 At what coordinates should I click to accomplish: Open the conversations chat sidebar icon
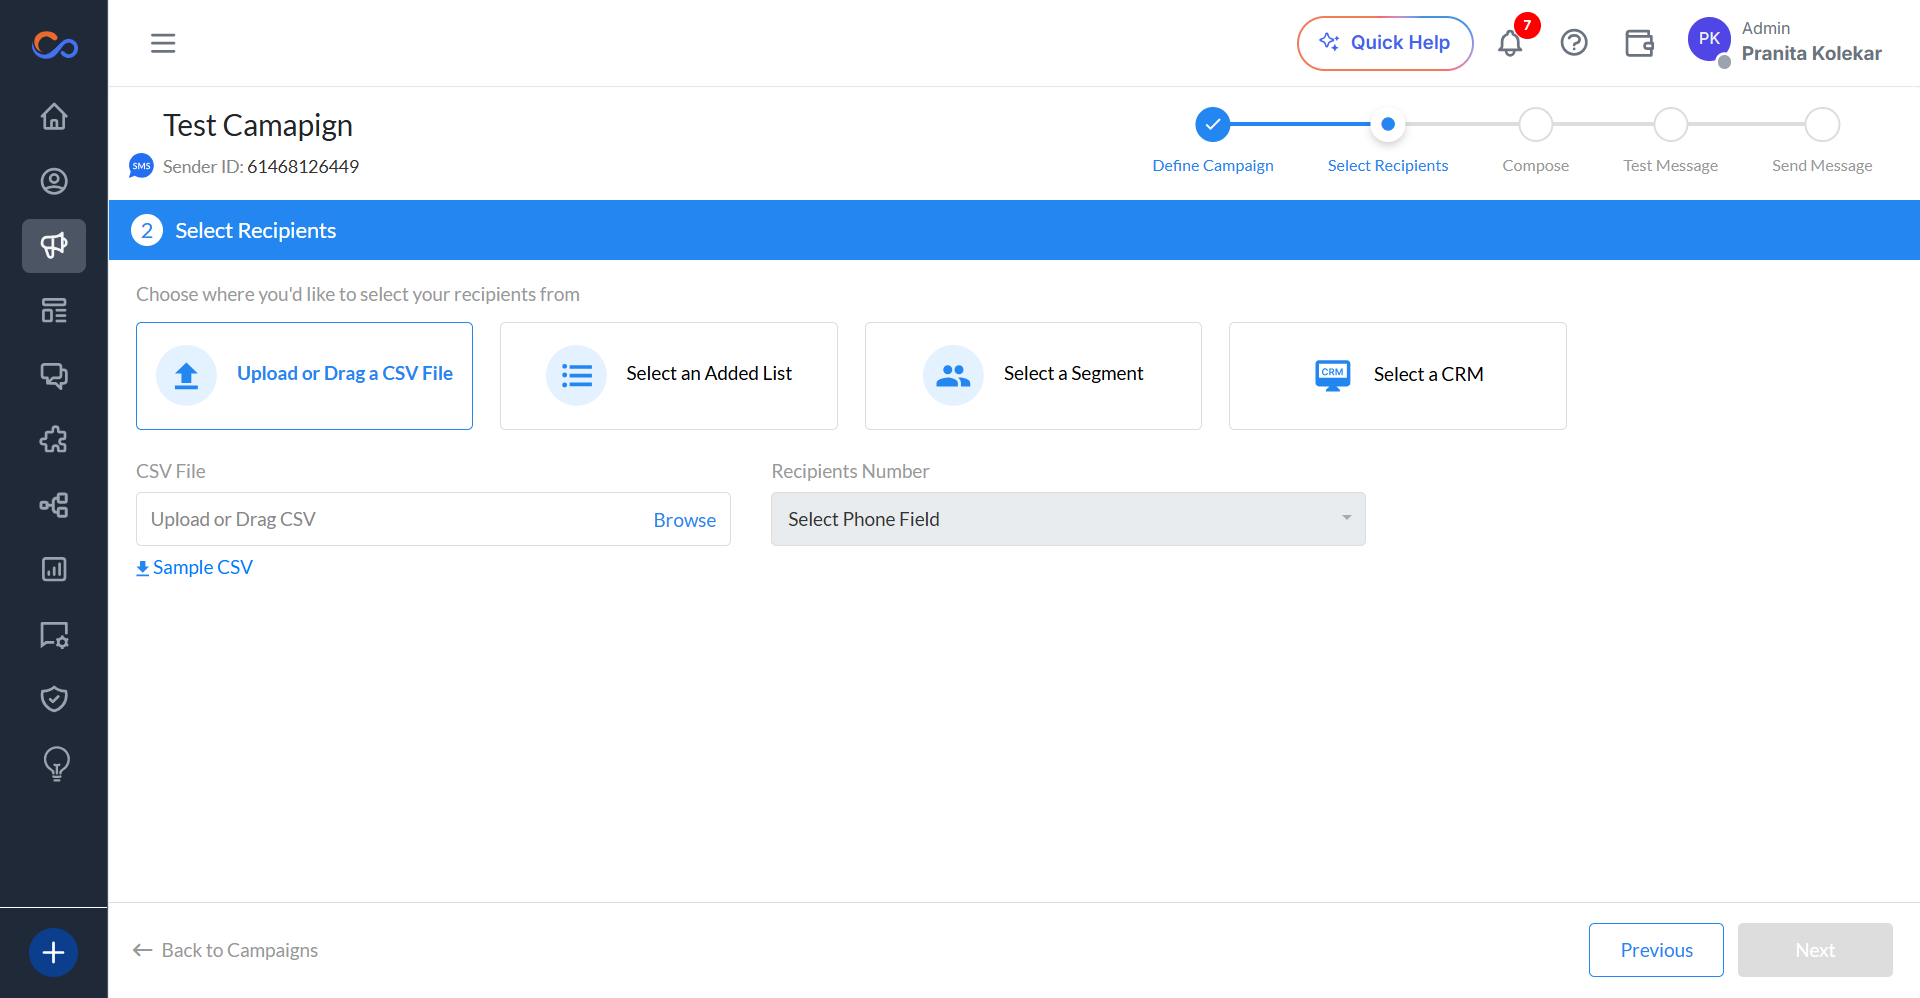(54, 375)
